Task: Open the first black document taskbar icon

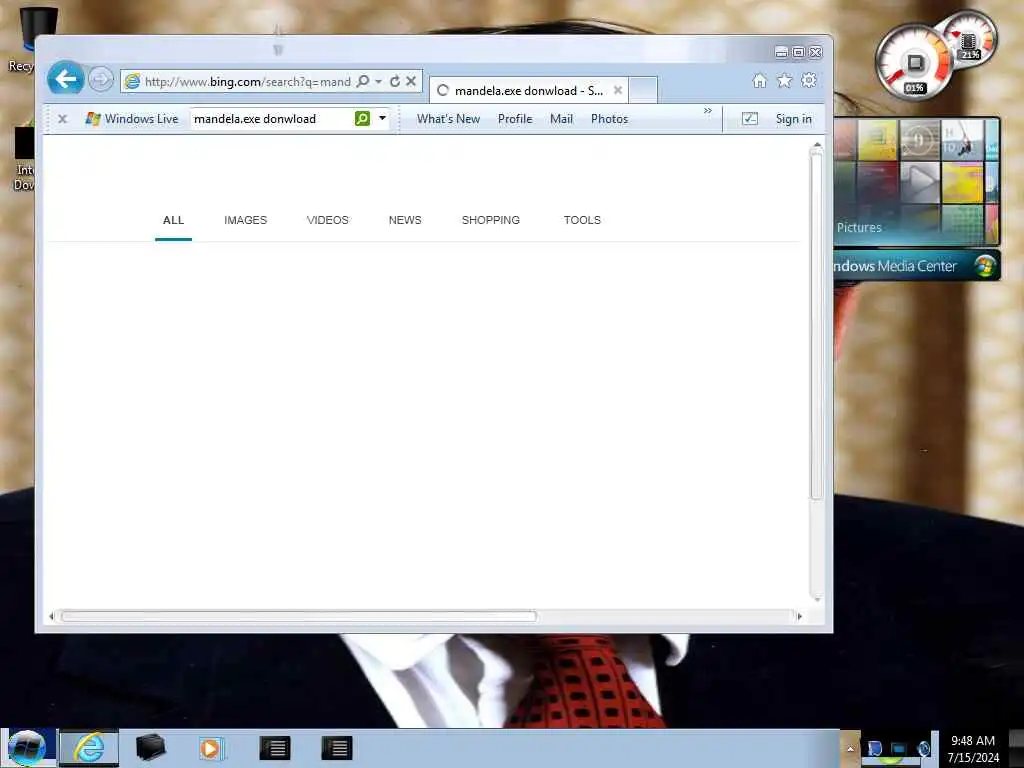Action: pyautogui.click(x=275, y=748)
